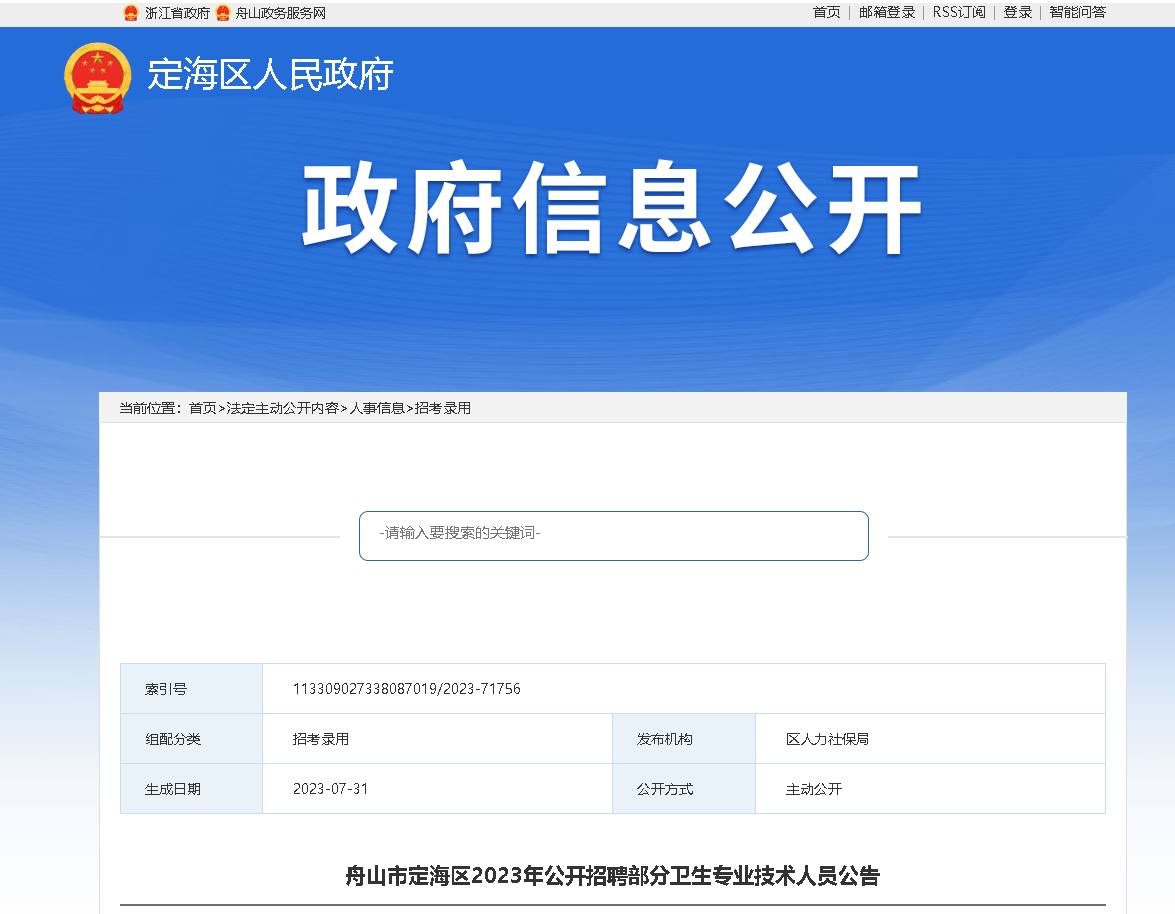Click the 公开方式 label cell
Screen dimensions: 1175x914
pyautogui.click(x=683, y=789)
